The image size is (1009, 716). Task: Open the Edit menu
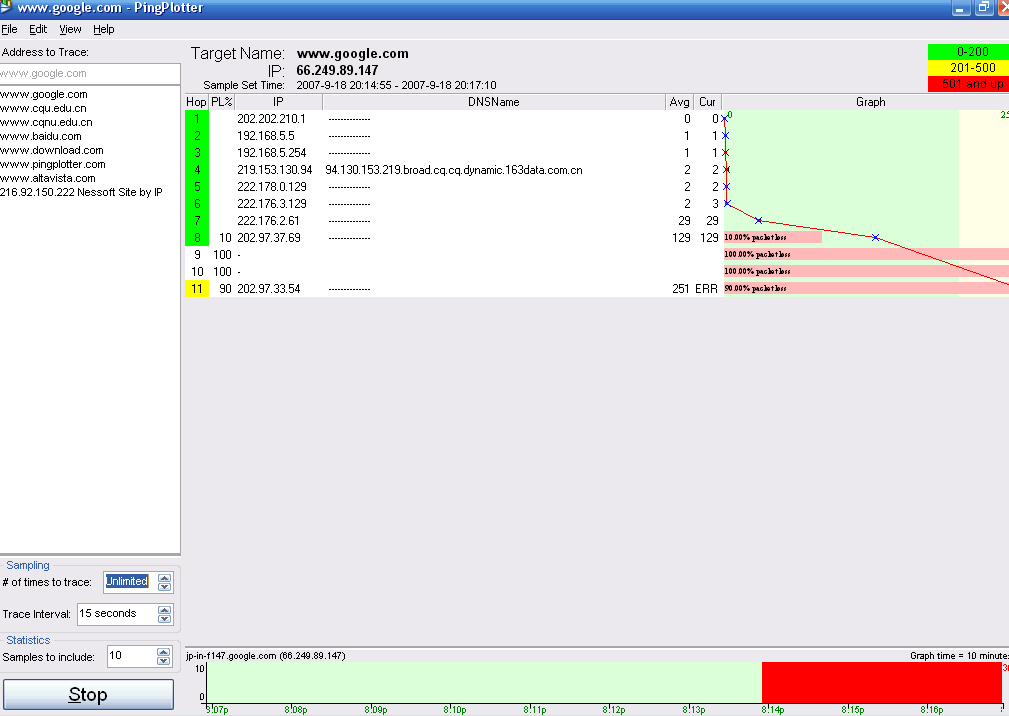point(37,29)
